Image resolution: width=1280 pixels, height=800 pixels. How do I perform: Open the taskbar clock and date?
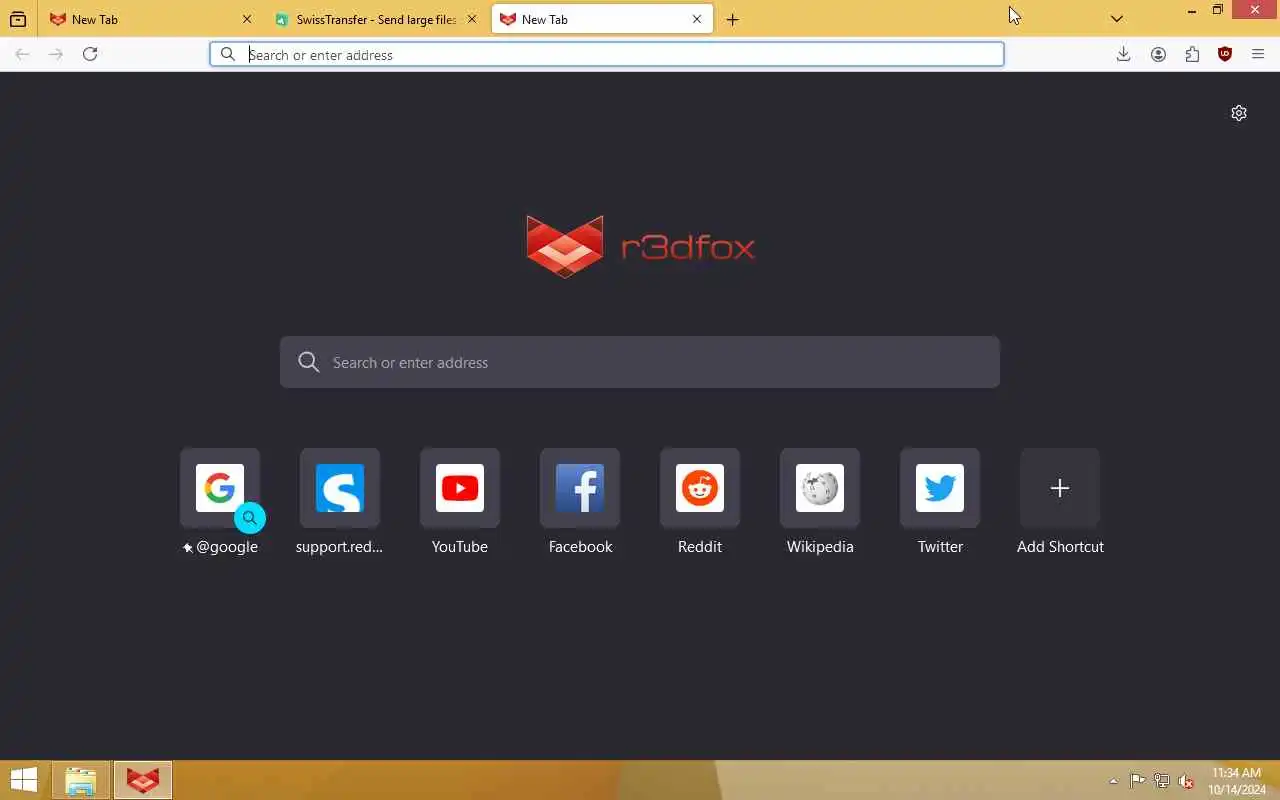tap(1237, 781)
